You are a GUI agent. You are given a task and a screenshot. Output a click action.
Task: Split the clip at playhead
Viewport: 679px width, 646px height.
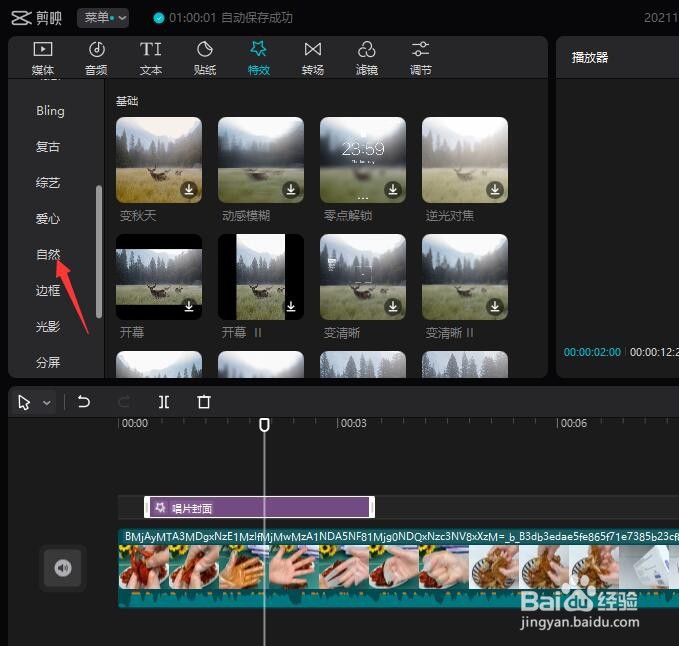tap(164, 402)
